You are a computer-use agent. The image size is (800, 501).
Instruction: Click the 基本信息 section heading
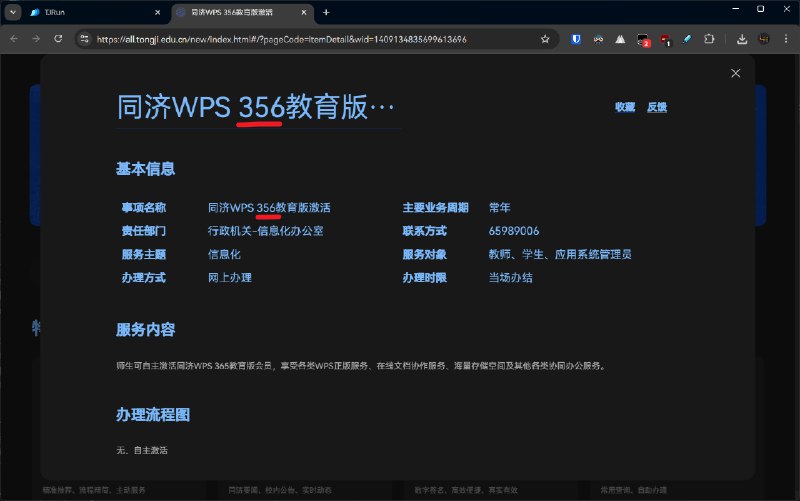point(145,169)
